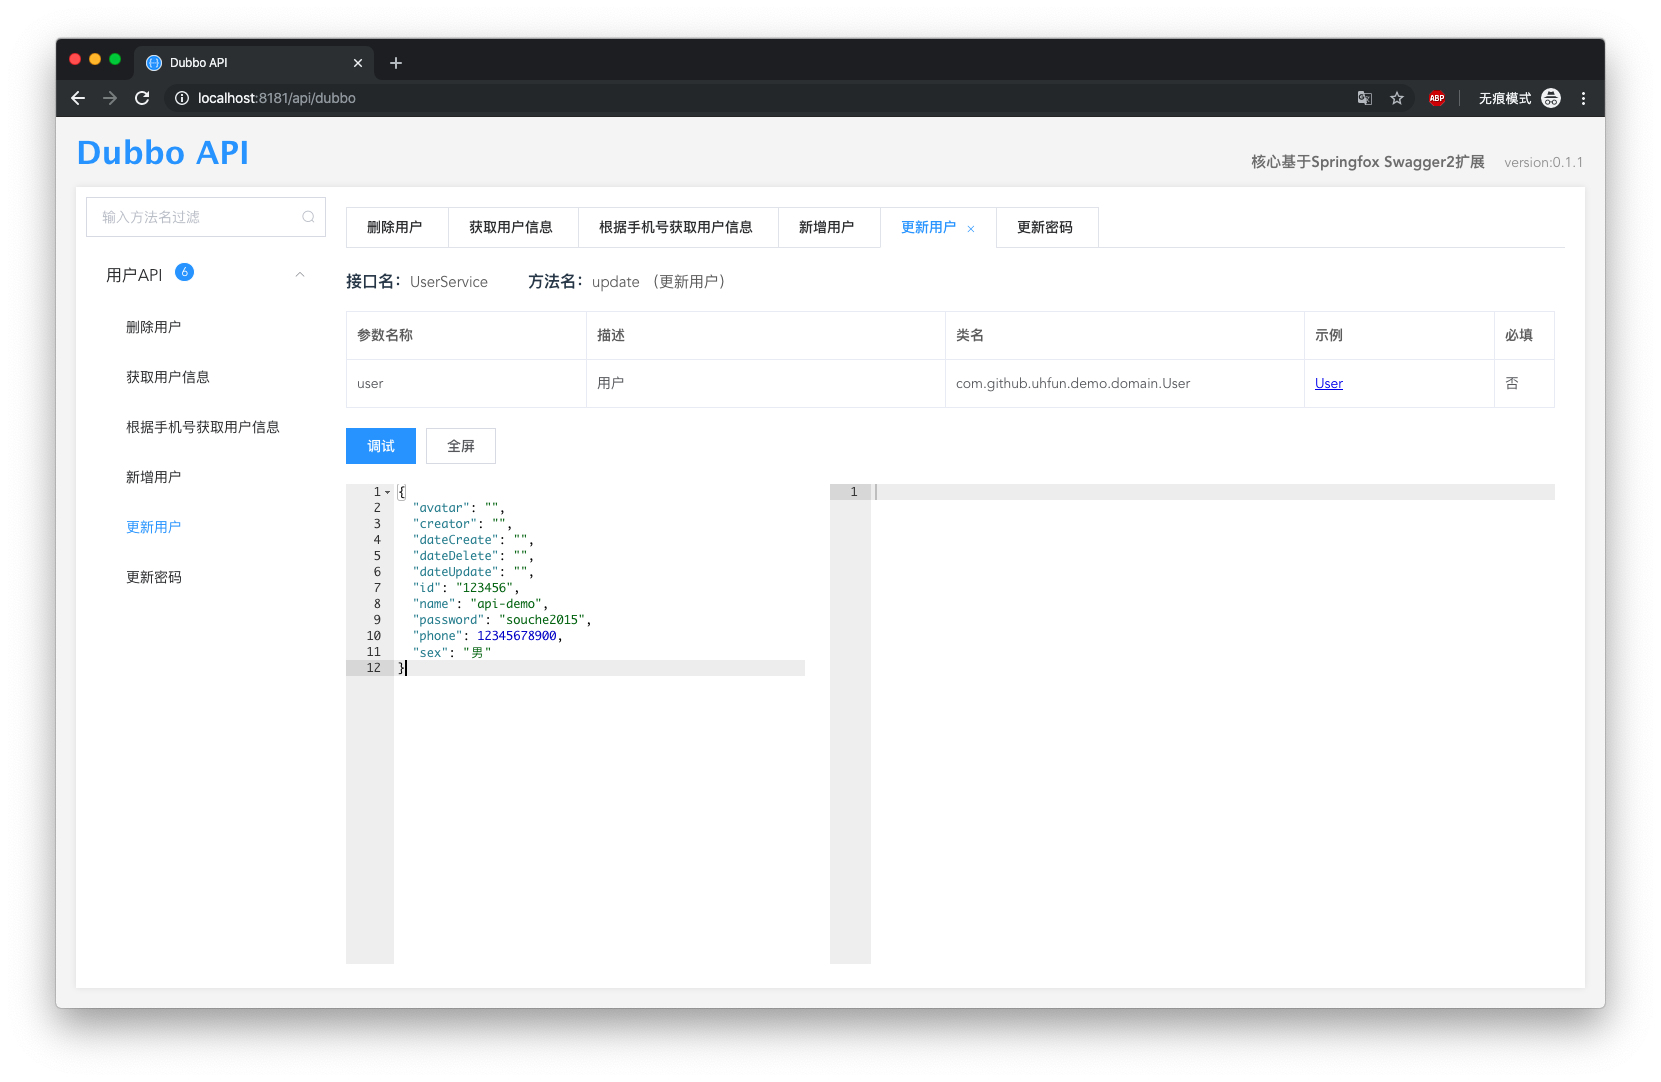Select 更新密码 in the sidebar
Image resolution: width=1661 pixels, height=1082 pixels.
tap(154, 577)
